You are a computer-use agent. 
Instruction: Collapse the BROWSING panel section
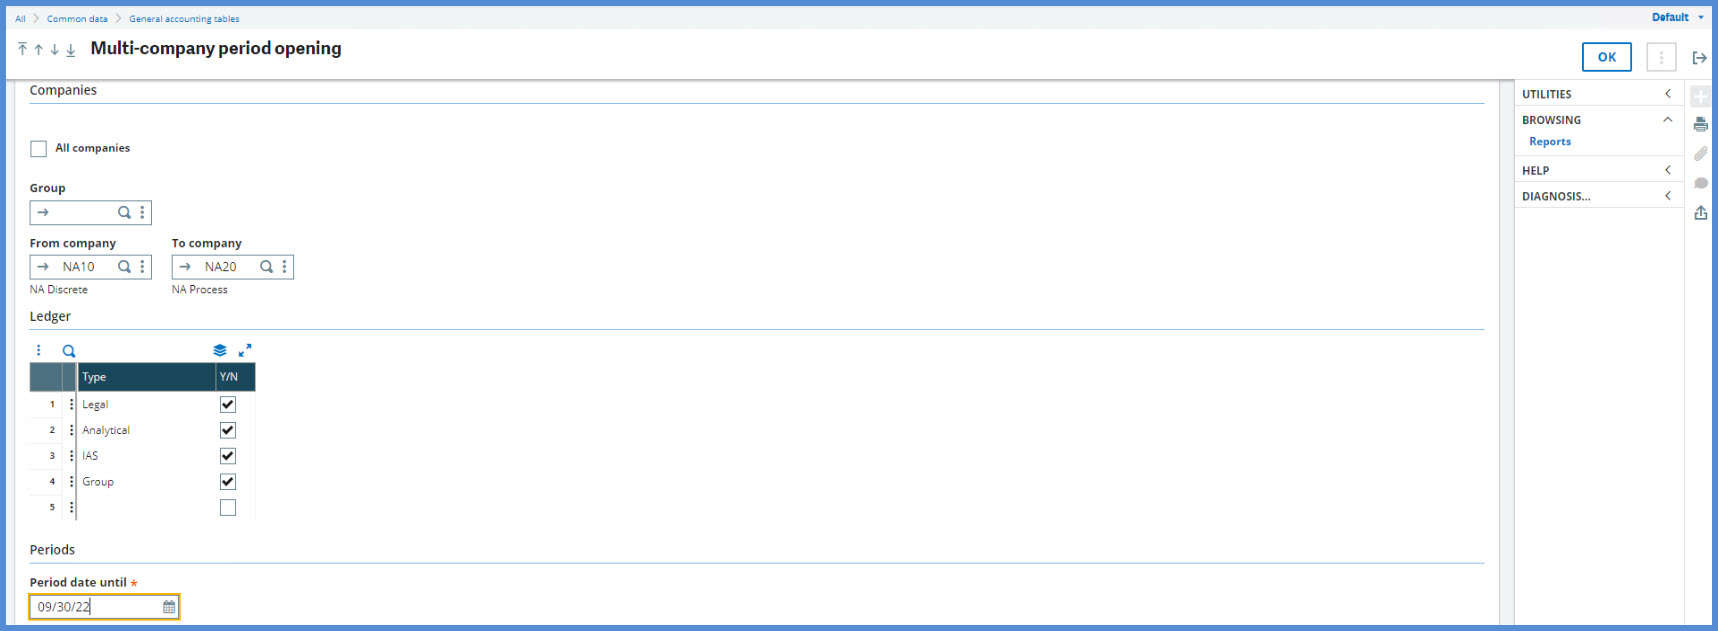1667,120
